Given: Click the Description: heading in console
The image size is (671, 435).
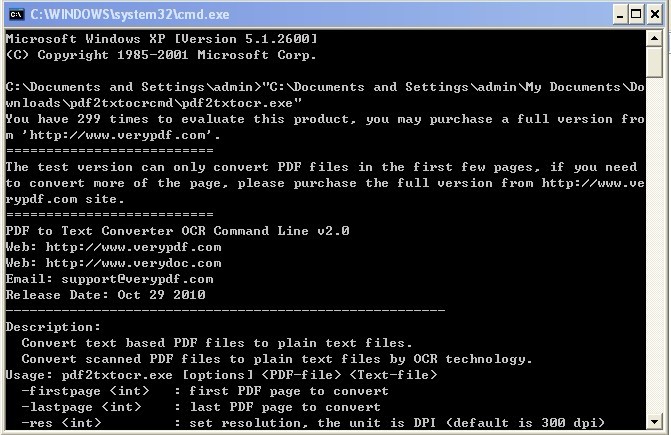Looking at the screenshot, I should click(x=53, y=327).
